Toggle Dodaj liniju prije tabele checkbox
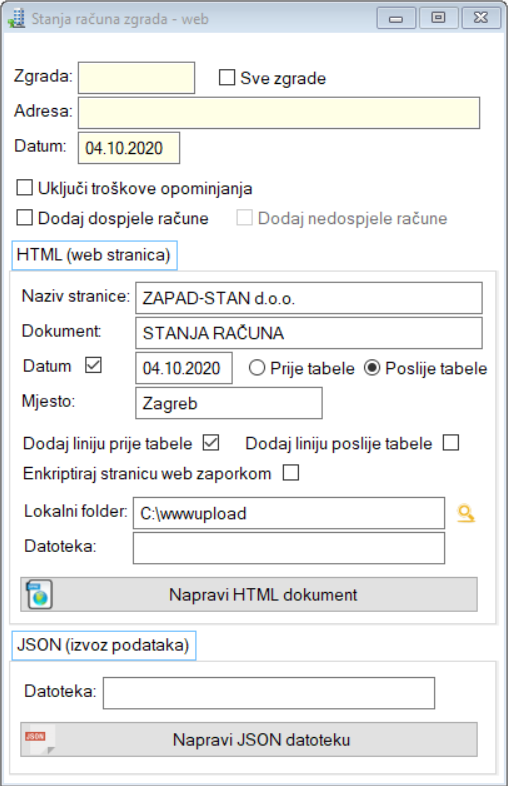Viewport: 508px width, 786px height. 211,443
